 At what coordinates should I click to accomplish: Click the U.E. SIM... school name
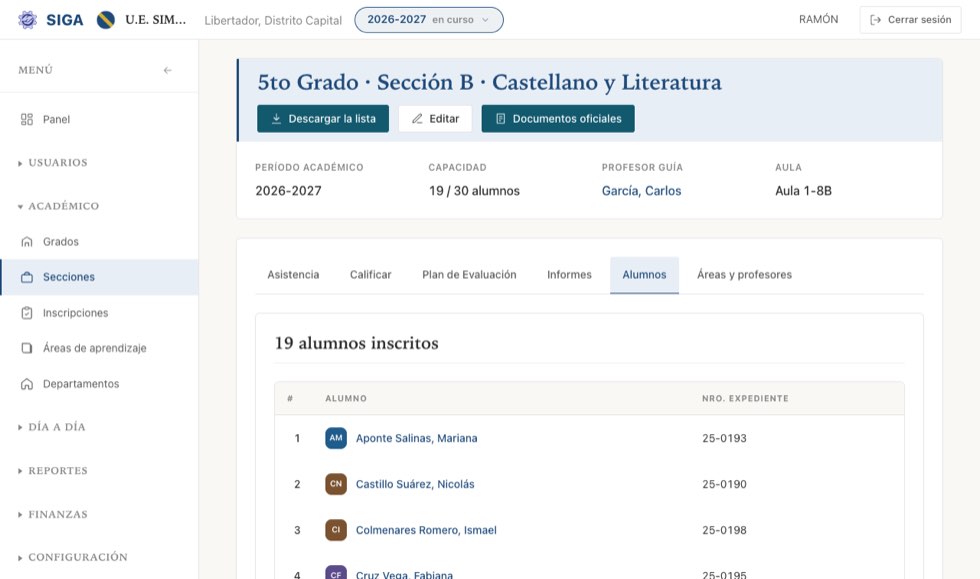(156, 19)
